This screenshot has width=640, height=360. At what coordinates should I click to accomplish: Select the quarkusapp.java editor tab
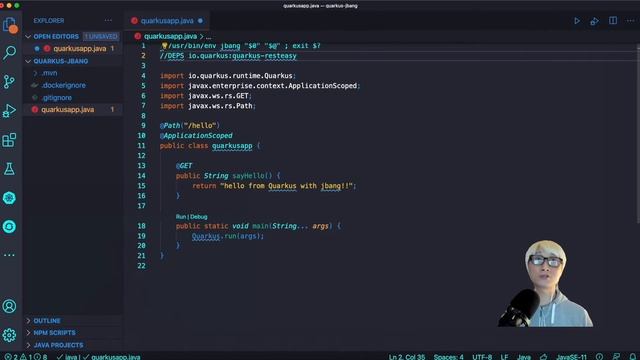coord(167,21)
